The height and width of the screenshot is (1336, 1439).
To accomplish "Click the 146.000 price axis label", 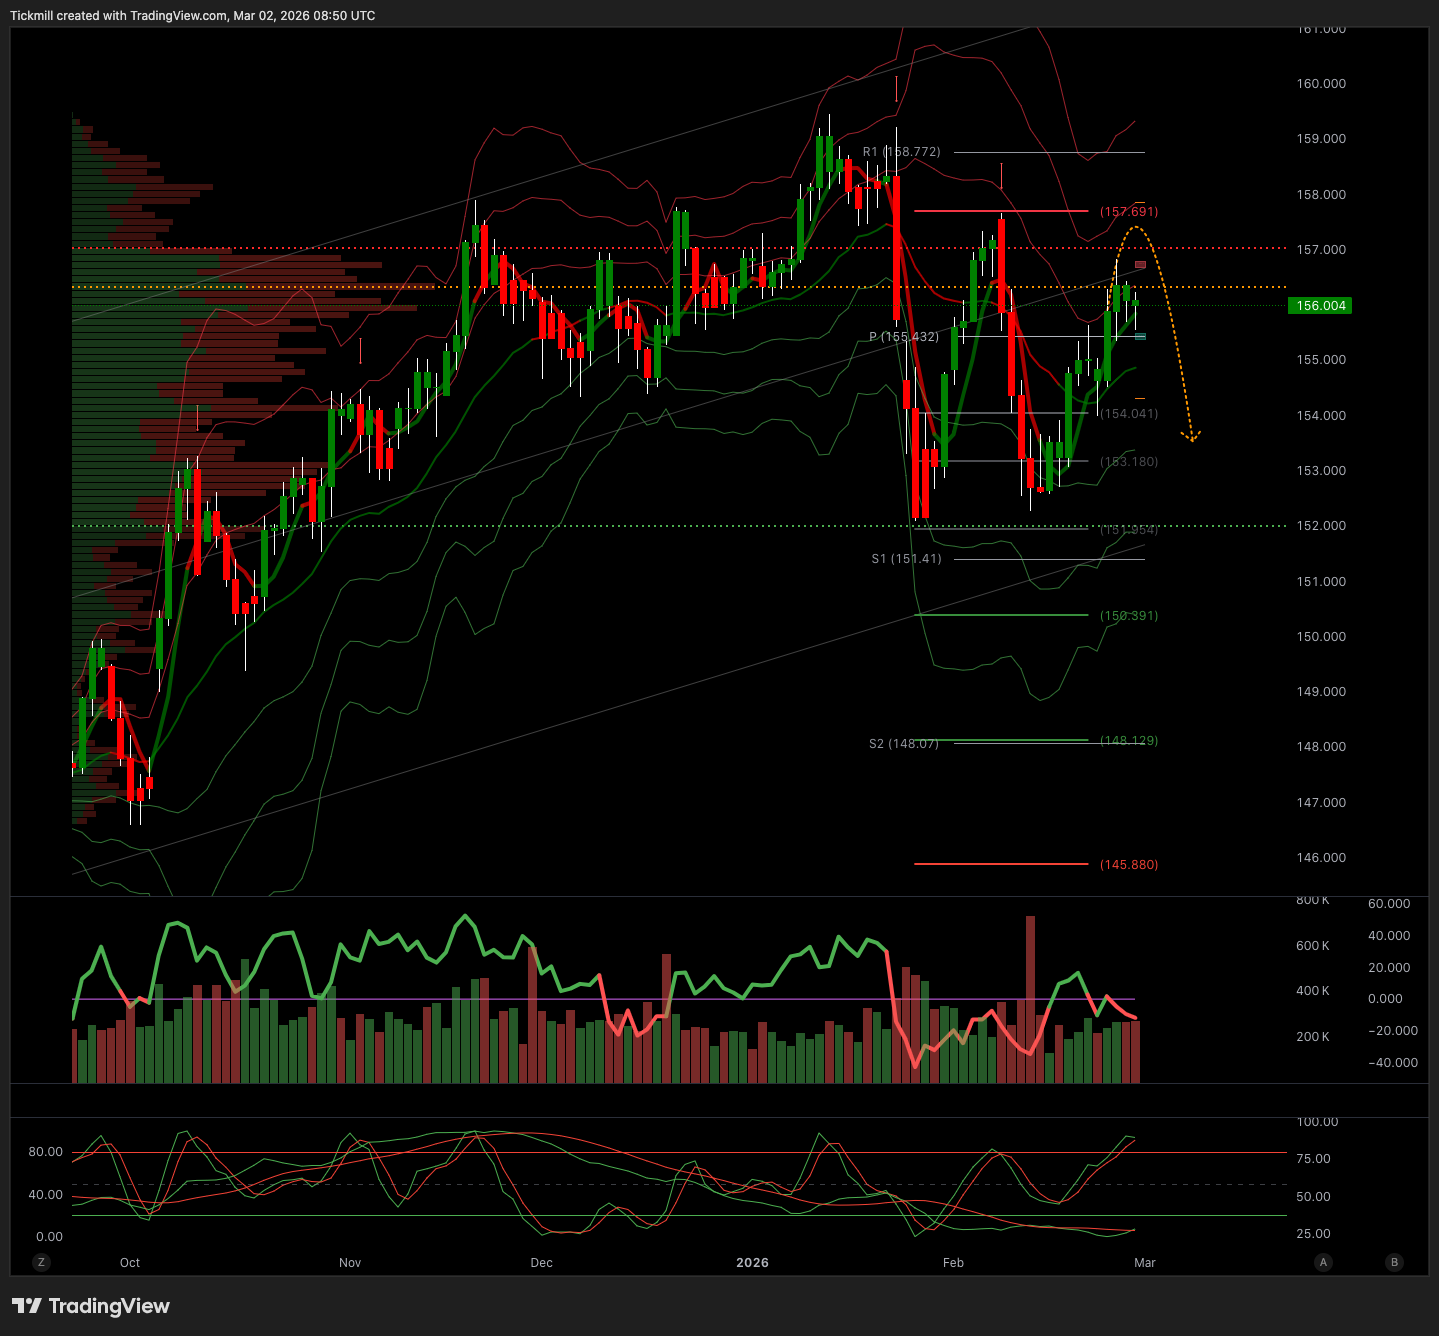I will click(x=1321, y=858).
